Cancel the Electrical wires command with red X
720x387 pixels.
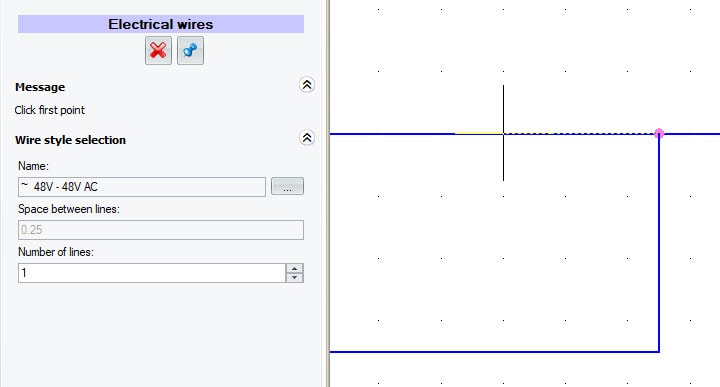[158, 50]
